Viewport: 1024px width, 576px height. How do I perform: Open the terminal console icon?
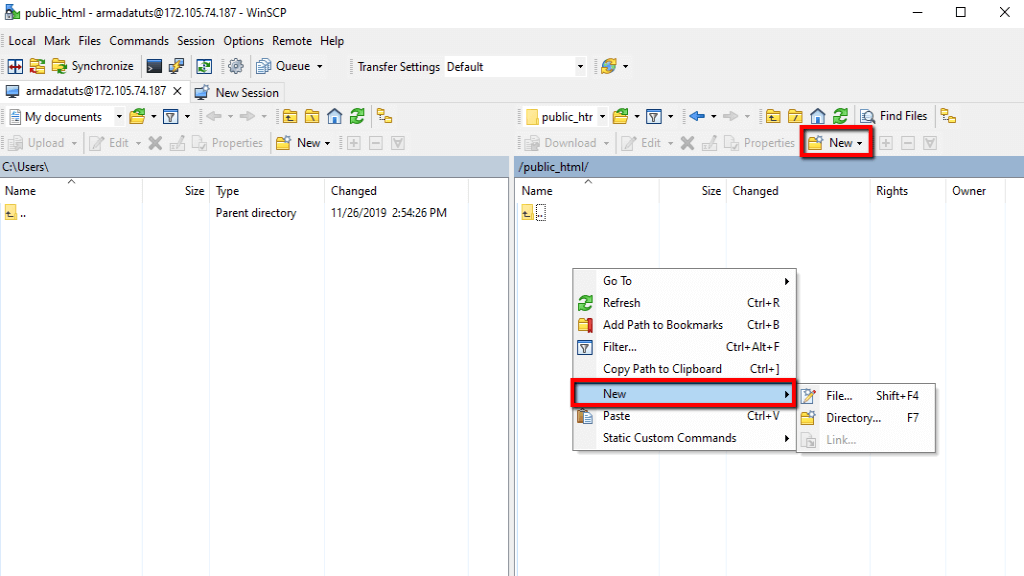[x=154, y=66]
